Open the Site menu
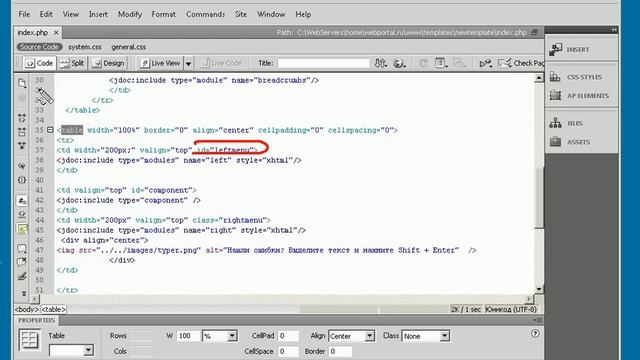Viewport: 640px width, 360px height. [x=241, y=14]
